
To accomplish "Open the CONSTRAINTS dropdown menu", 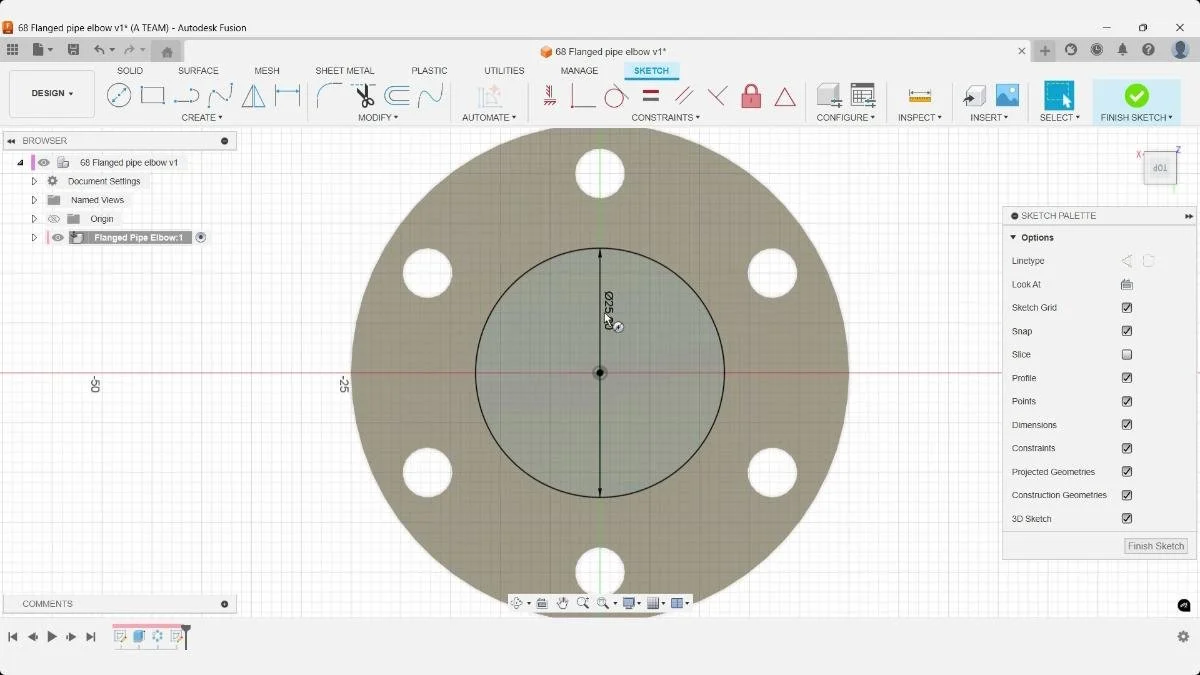I will coord(665,117).
